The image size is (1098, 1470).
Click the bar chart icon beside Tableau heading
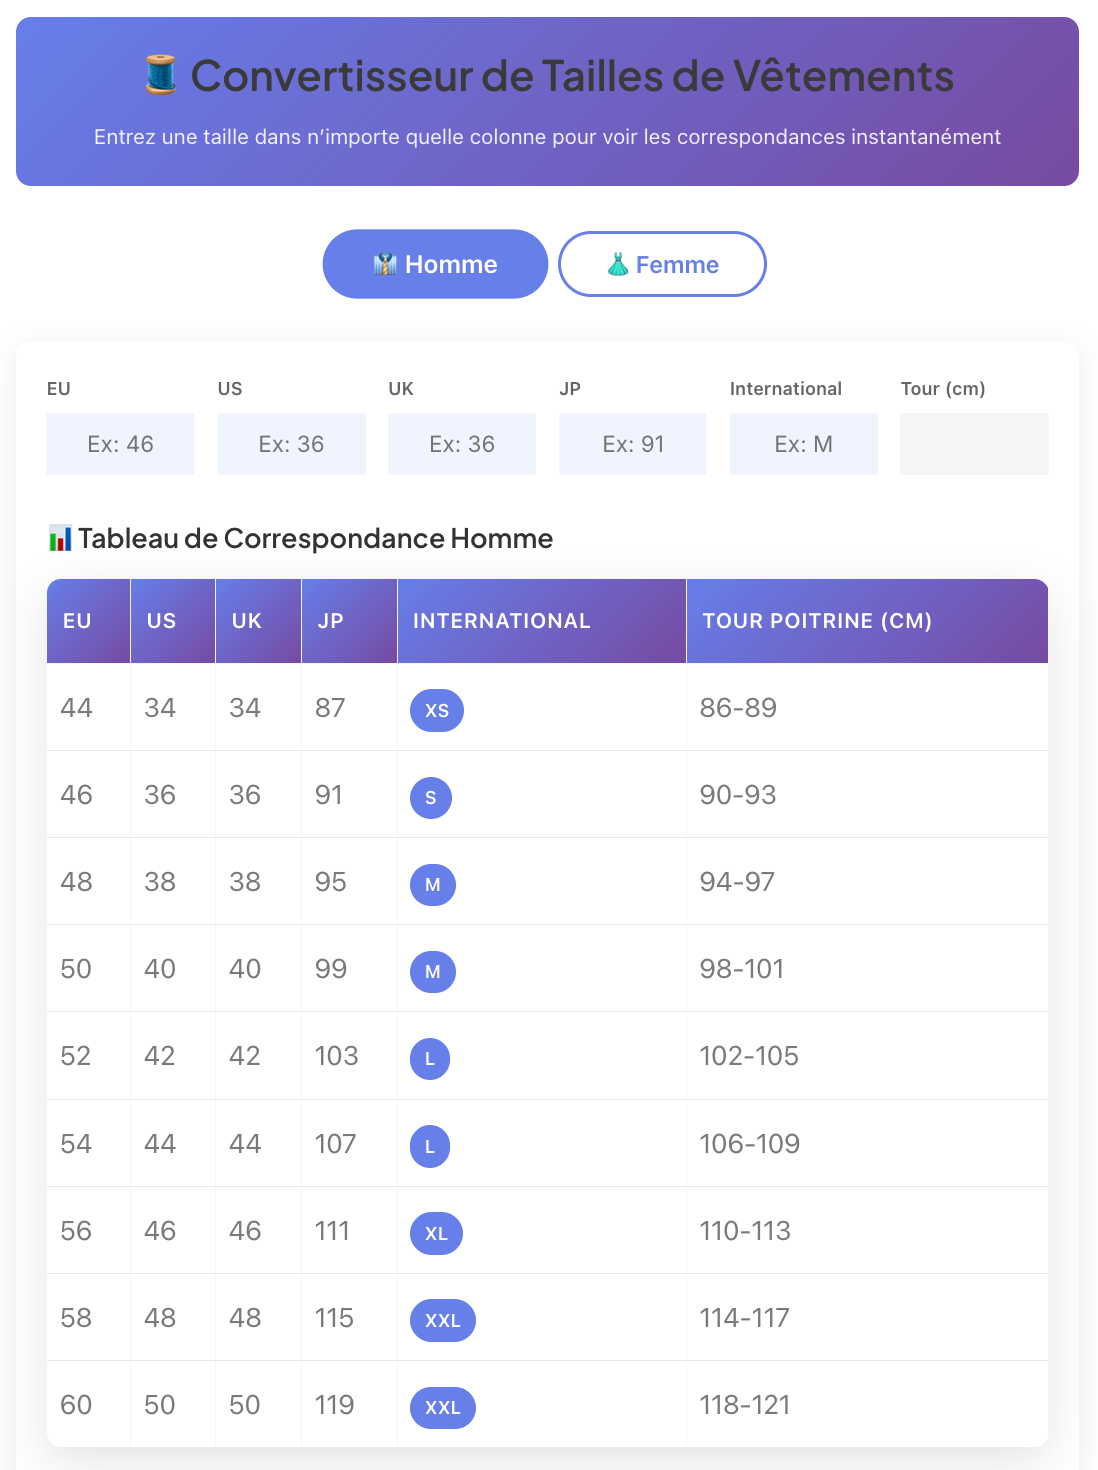(60, 539)
